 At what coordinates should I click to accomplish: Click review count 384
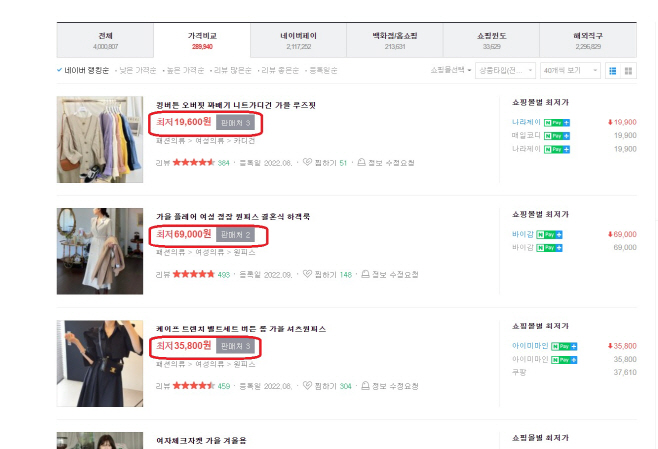point(224,163)
